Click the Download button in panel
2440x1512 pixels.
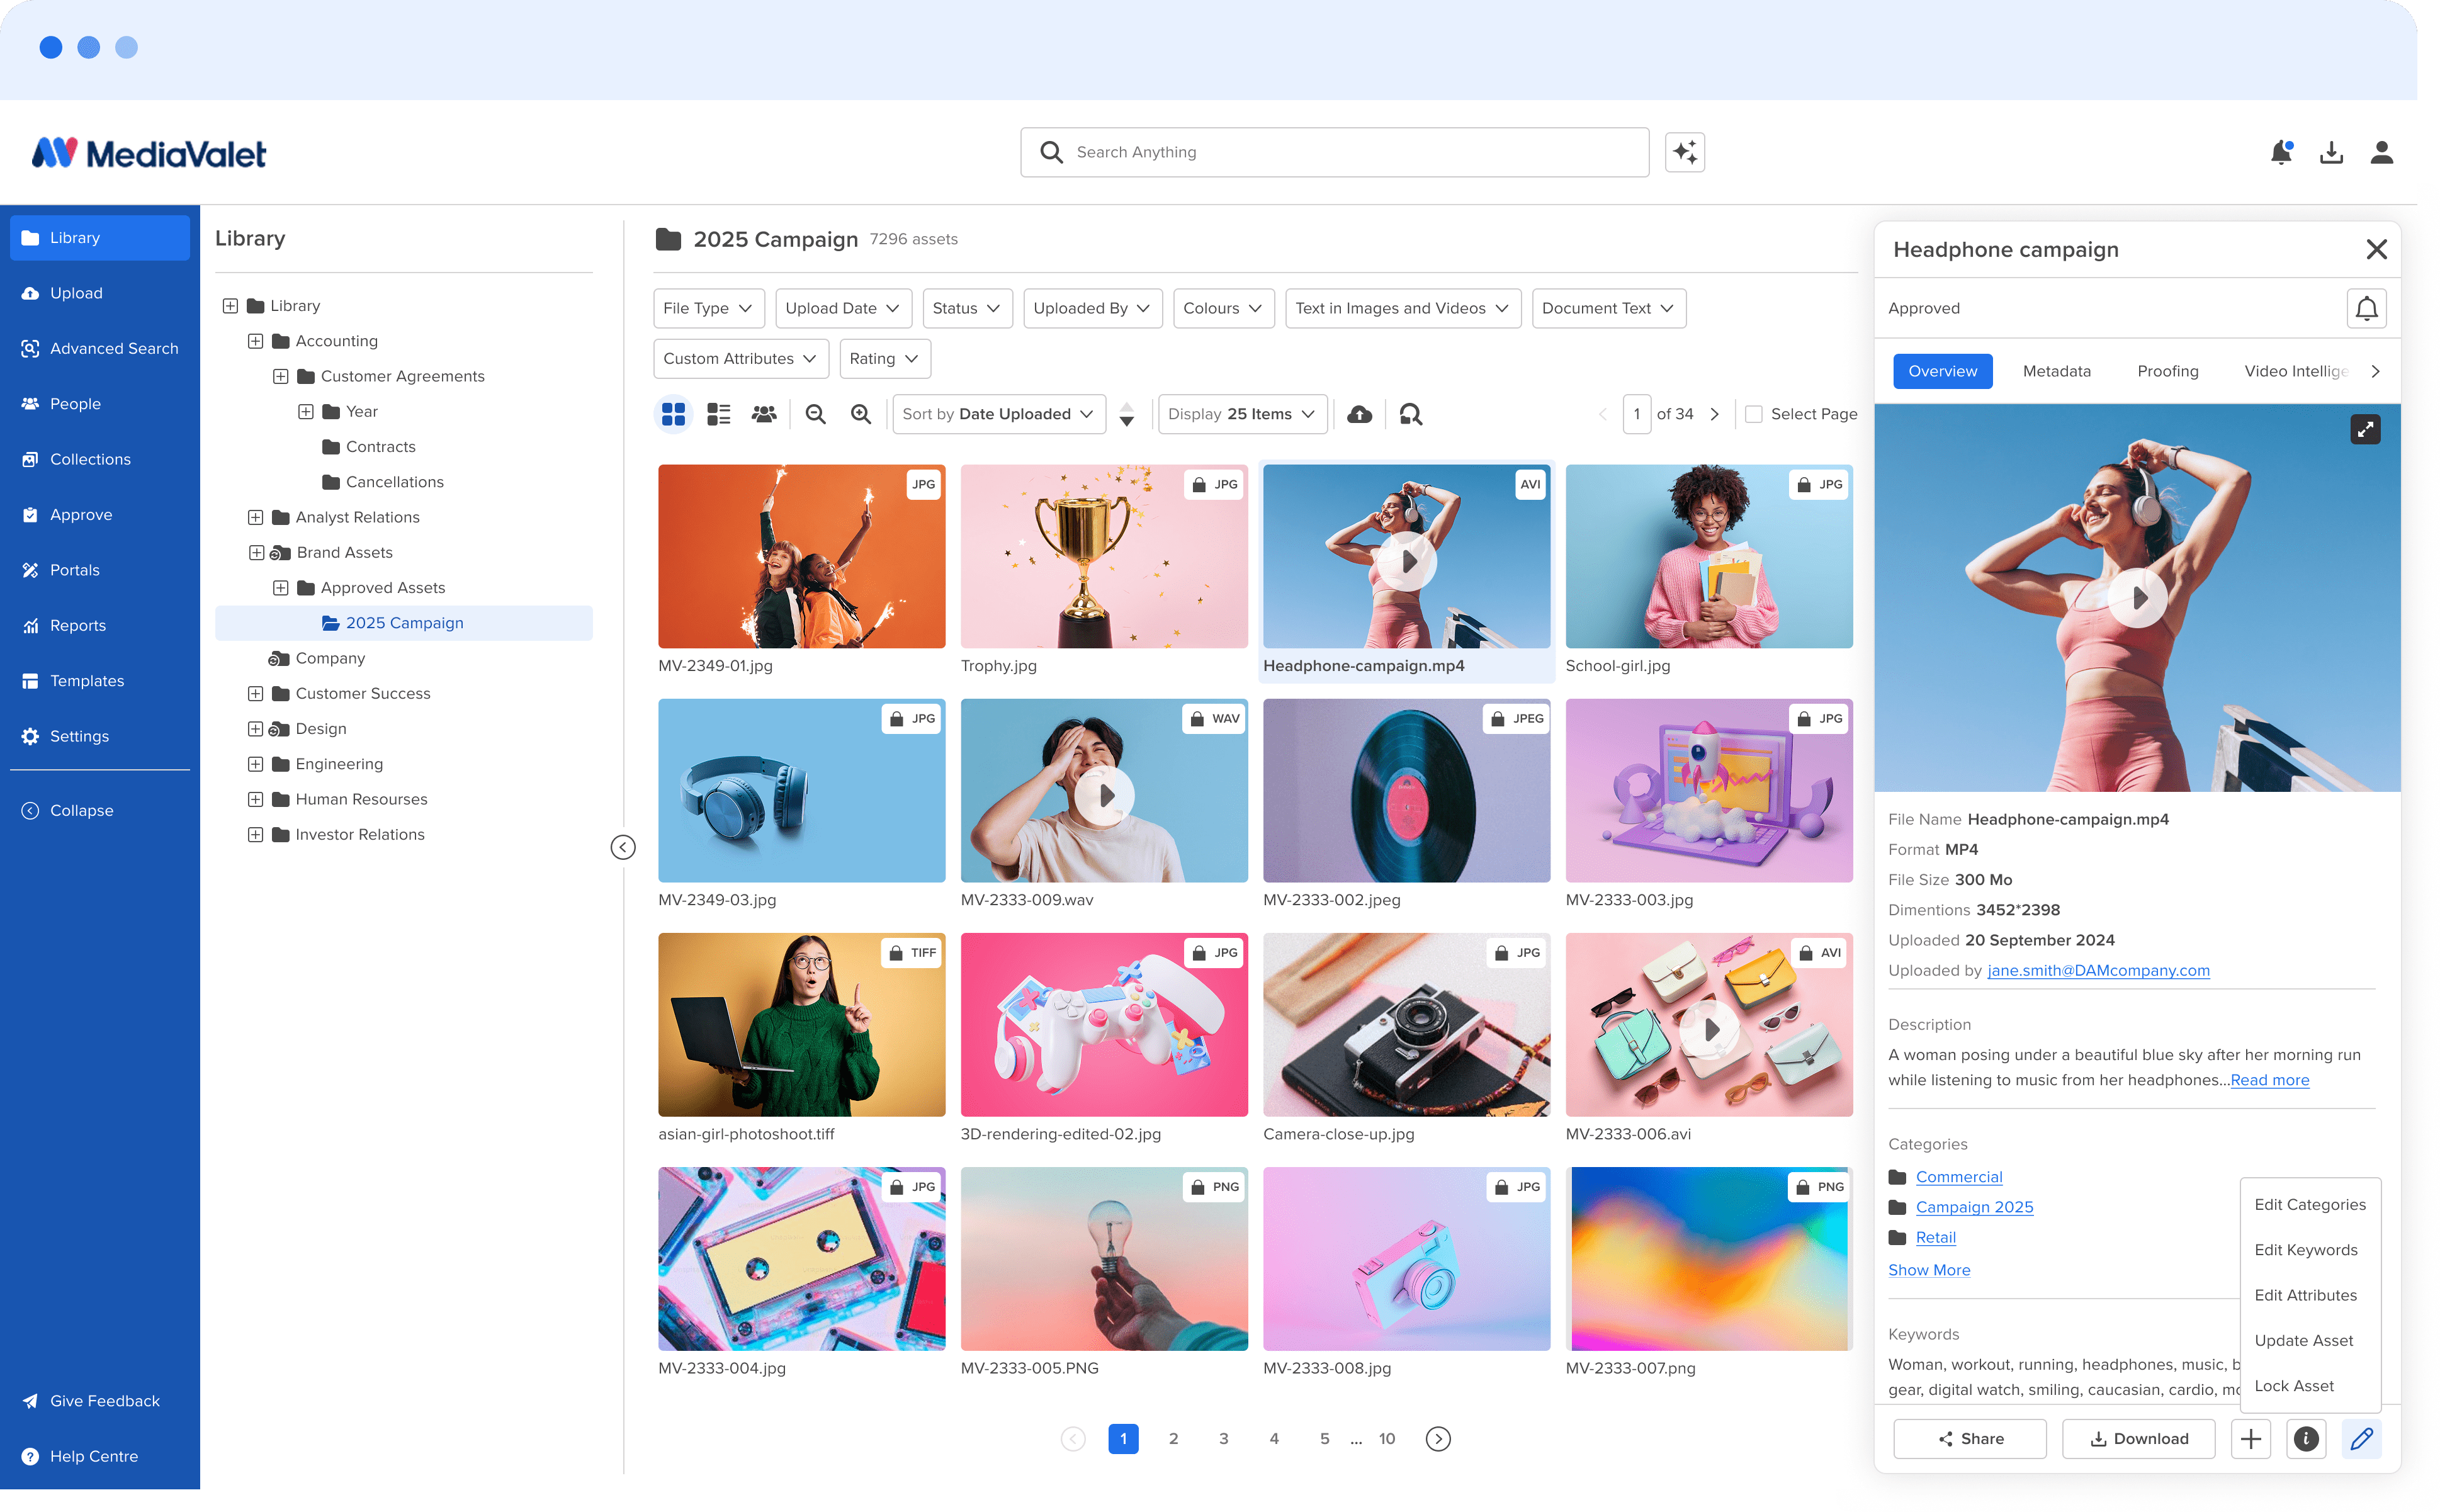(2138, 1438)
